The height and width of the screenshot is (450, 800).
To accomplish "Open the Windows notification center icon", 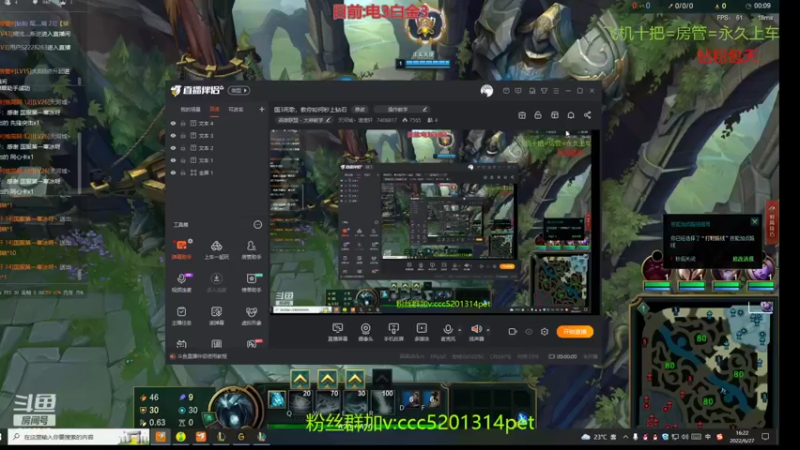I will tap(765, 437).
